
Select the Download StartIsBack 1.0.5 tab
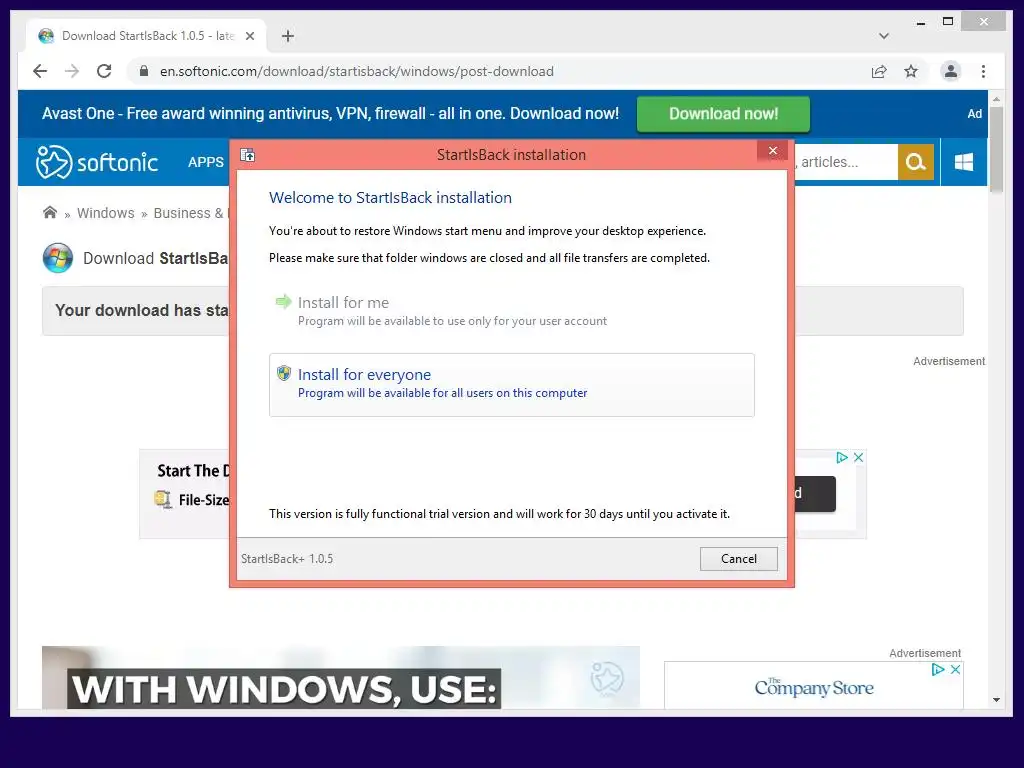pyautogui.click(x=147, y=36)
